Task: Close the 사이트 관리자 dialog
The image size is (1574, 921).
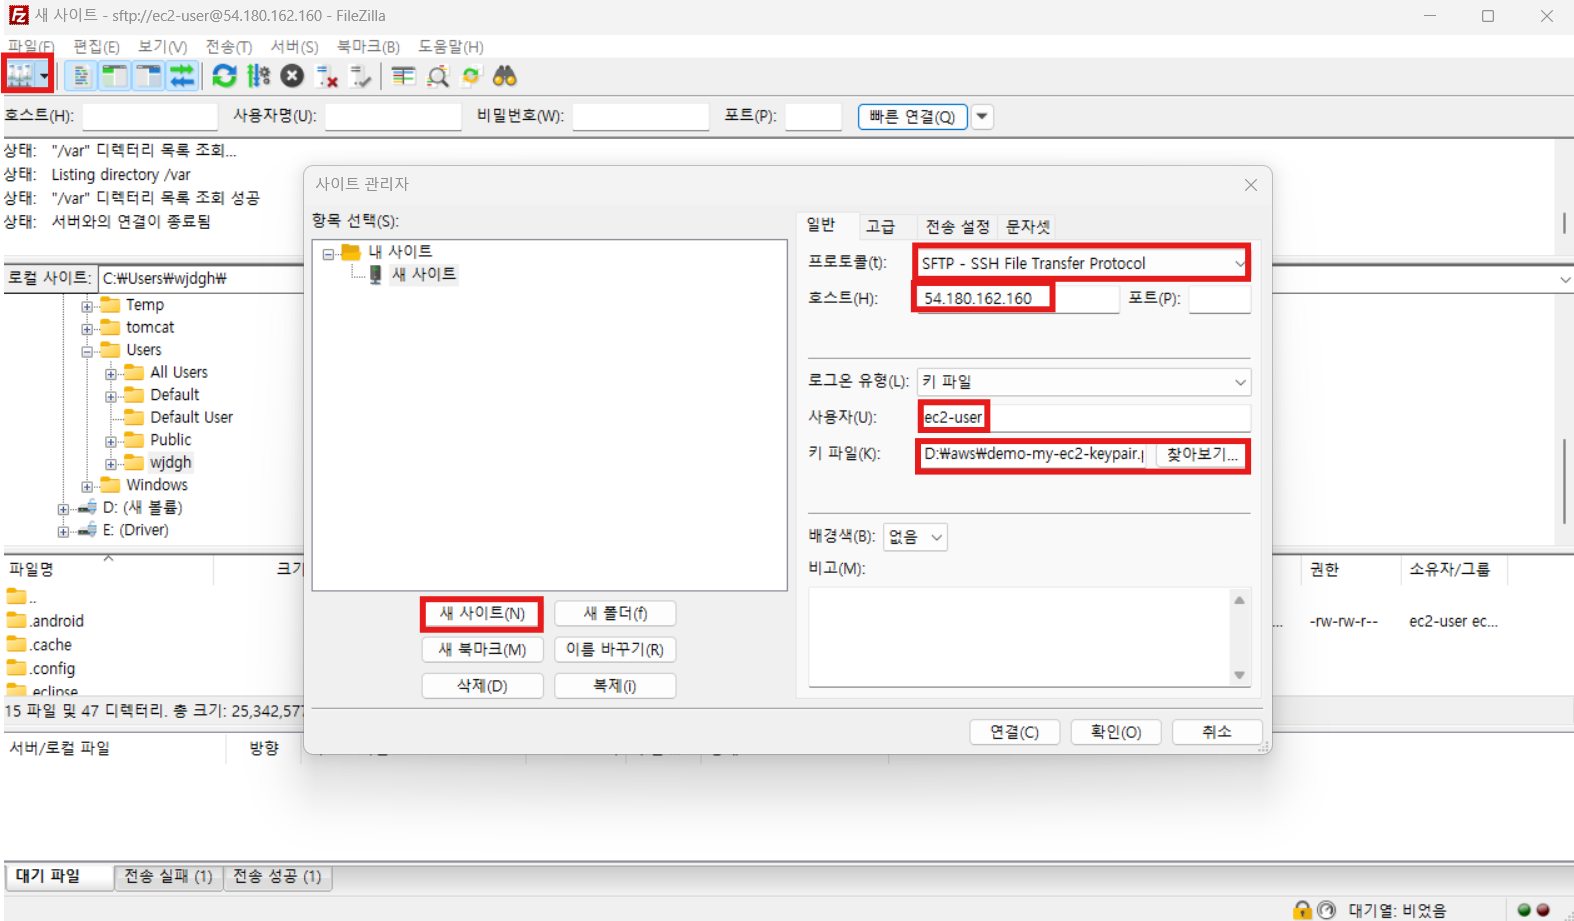Action: point(1250,185)
